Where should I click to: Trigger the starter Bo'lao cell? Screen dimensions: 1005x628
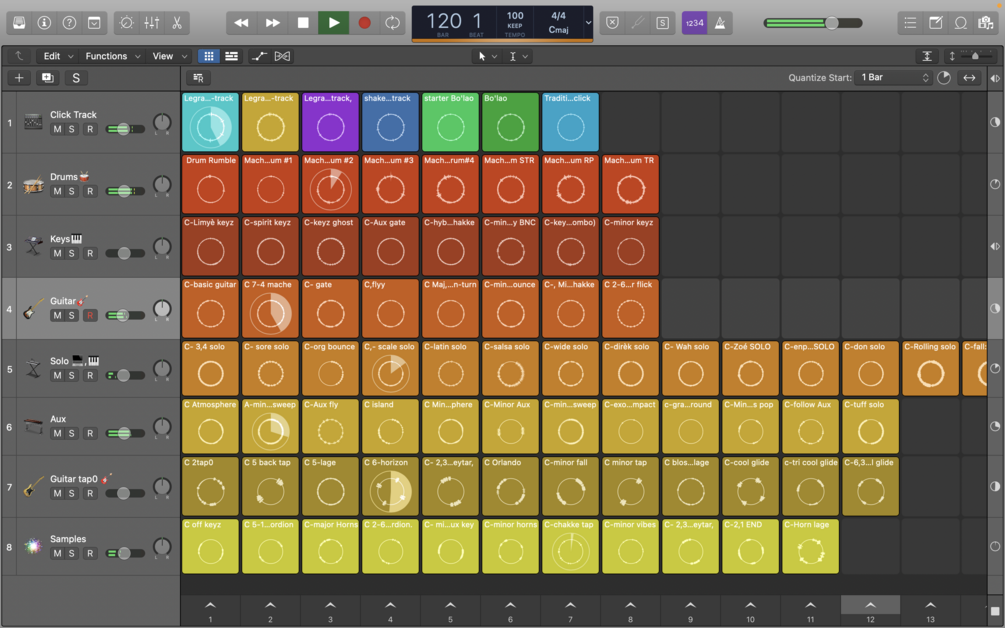tap(451, 122)
